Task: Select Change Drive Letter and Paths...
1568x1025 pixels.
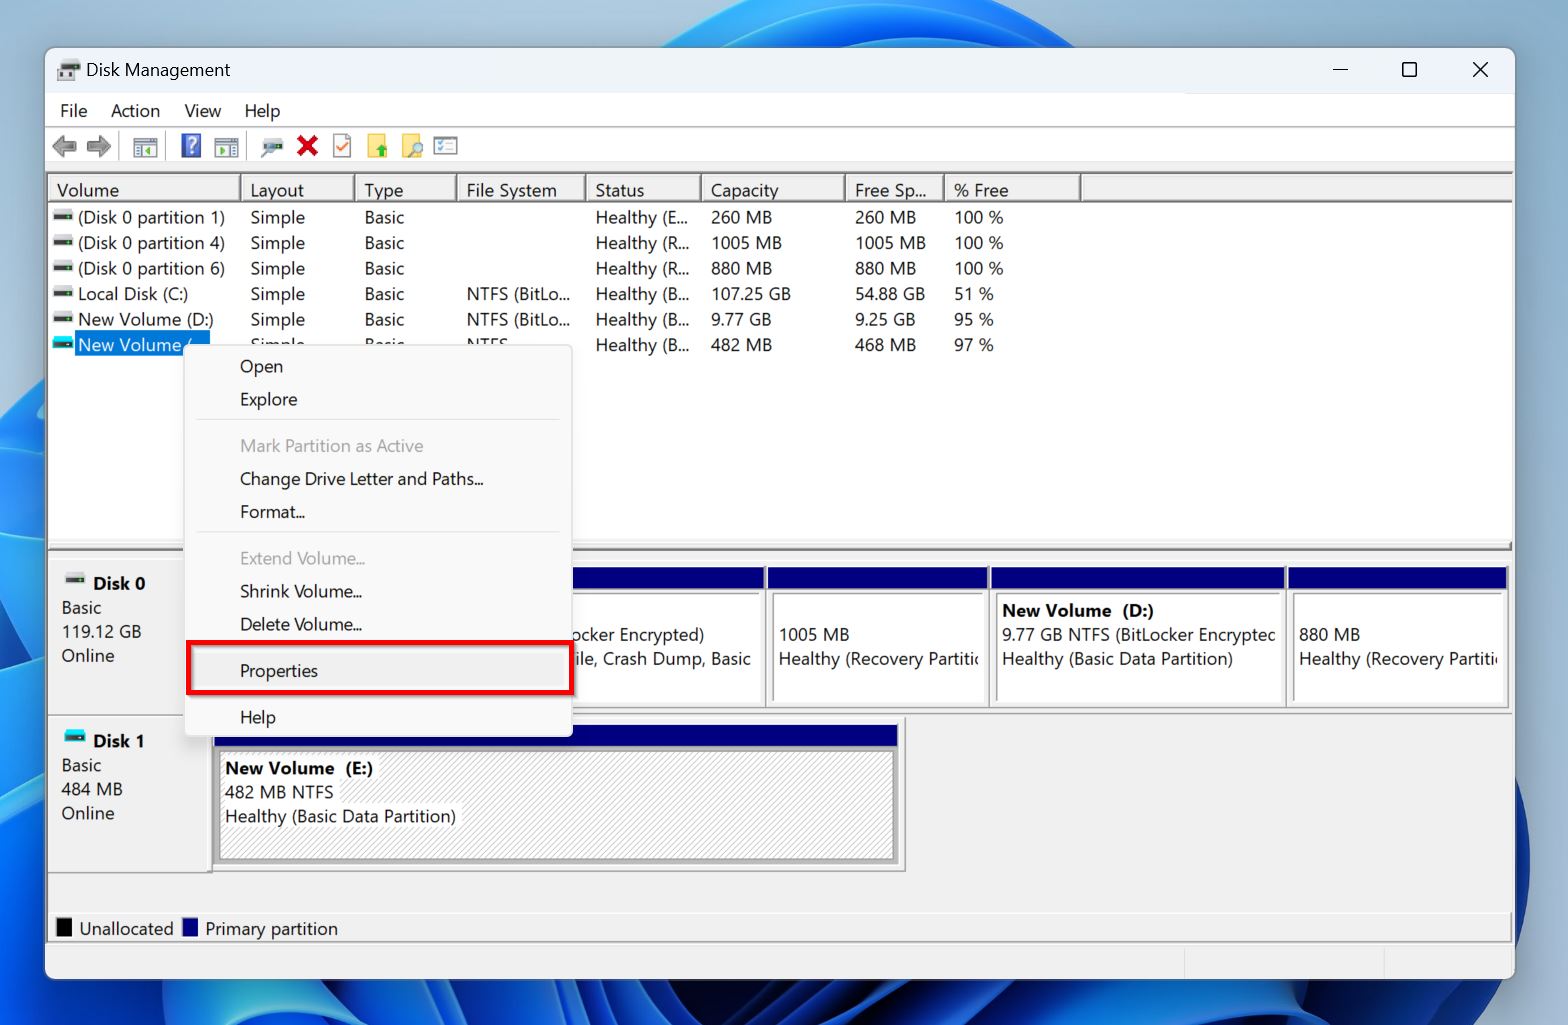Action: 379,479
